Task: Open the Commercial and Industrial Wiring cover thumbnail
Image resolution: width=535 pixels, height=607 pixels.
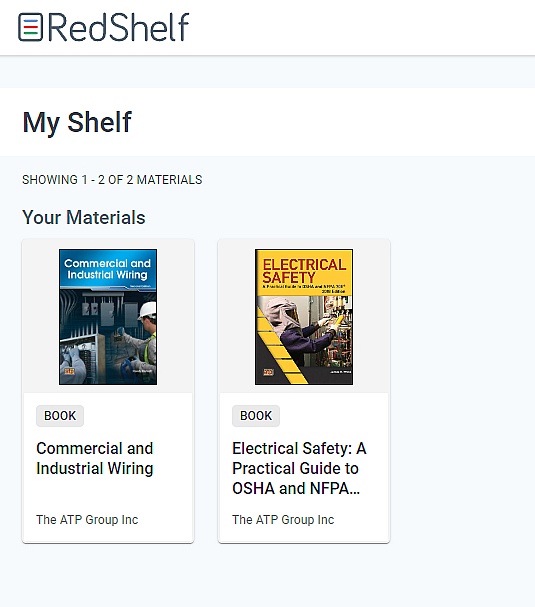Action: (108, 317)
